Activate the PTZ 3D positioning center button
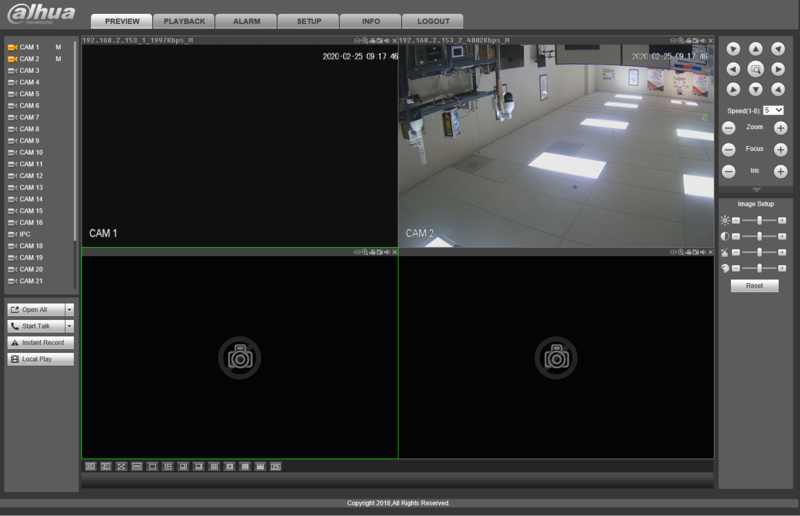The height and width of the screenshot is (516, 800). tap(756, 69)
